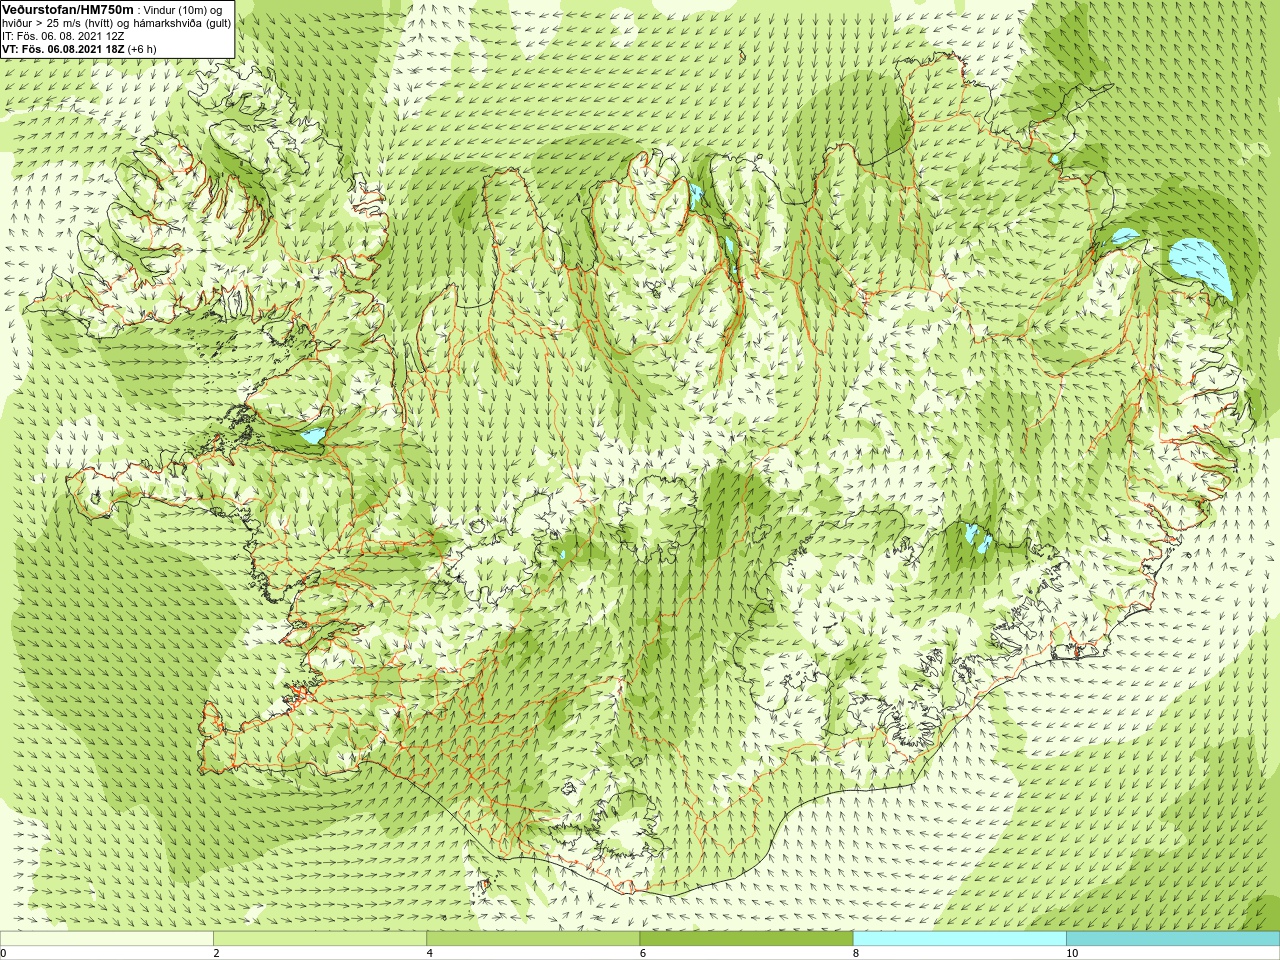Screen dimensions: 1280x960
Task: Click the 'IT: Fös. 06. 08. 2021 12Z' line
Action: pyautogui.click(x=63, y=36)
